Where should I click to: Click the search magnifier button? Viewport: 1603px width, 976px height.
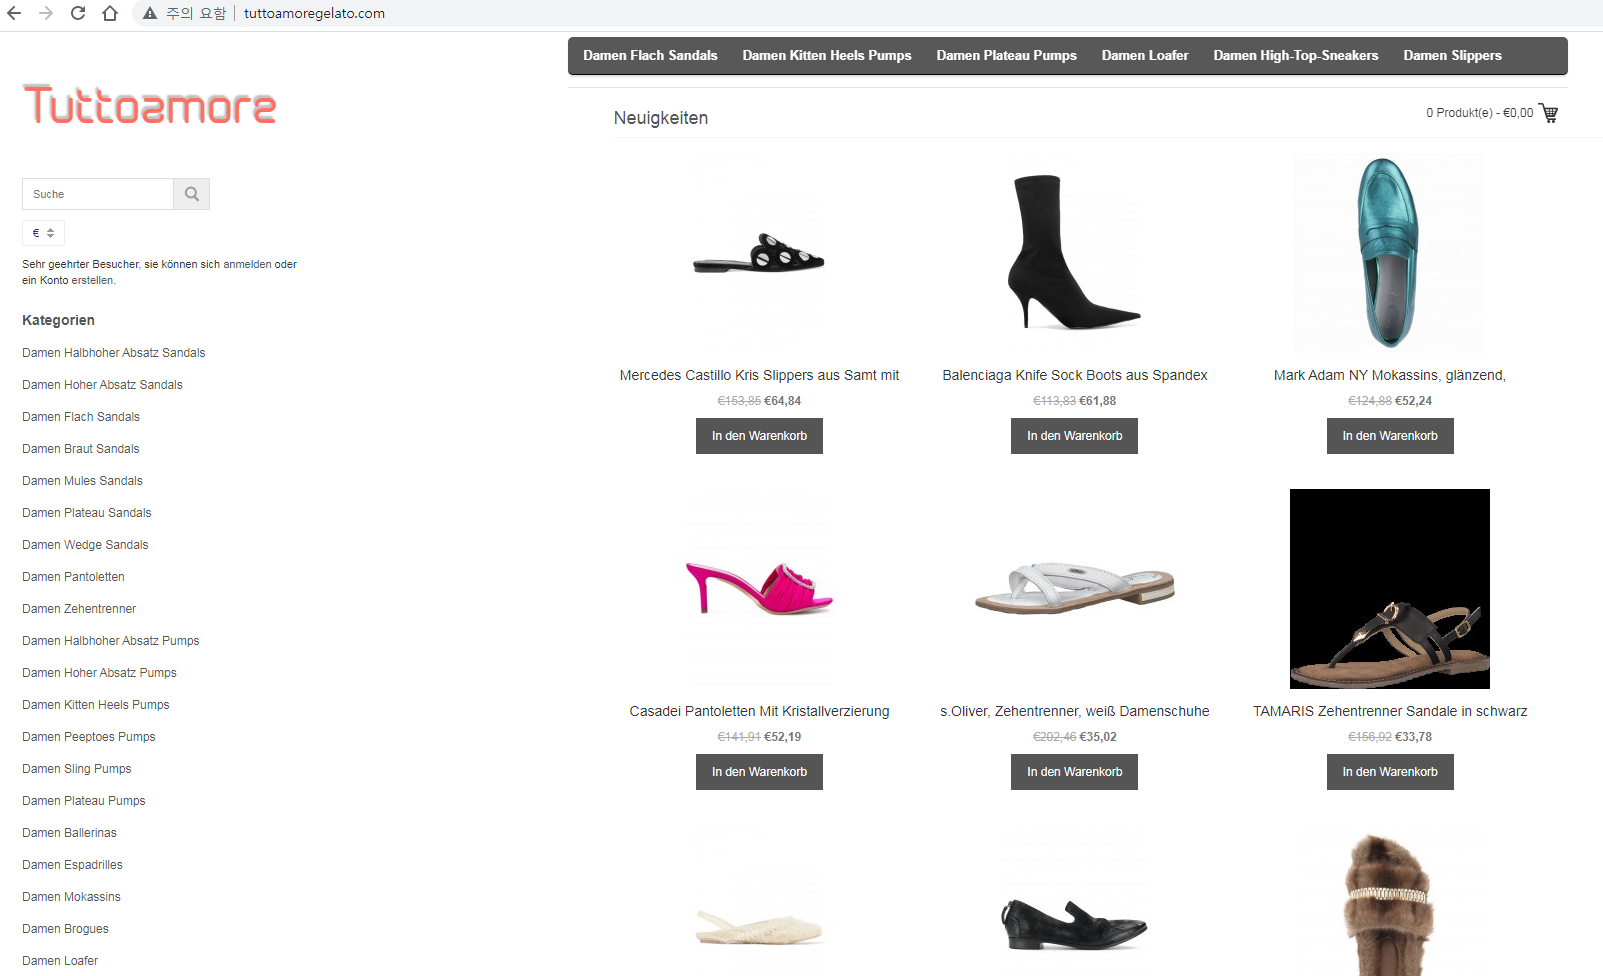(192, 194)
